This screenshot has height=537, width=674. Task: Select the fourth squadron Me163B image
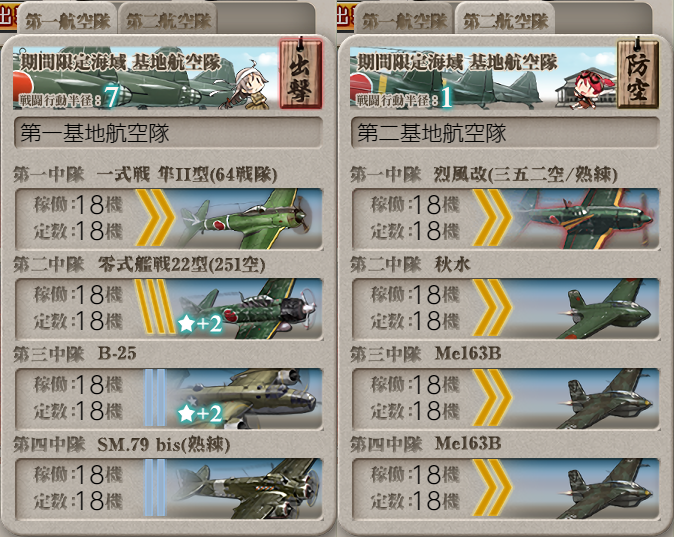pos(606,489)
